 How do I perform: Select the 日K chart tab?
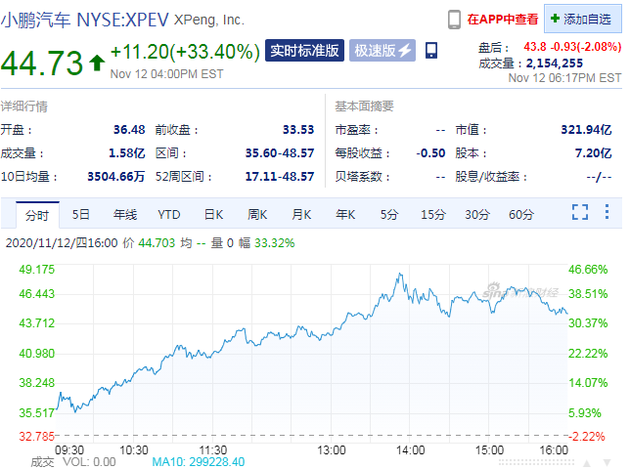[213, 215]
